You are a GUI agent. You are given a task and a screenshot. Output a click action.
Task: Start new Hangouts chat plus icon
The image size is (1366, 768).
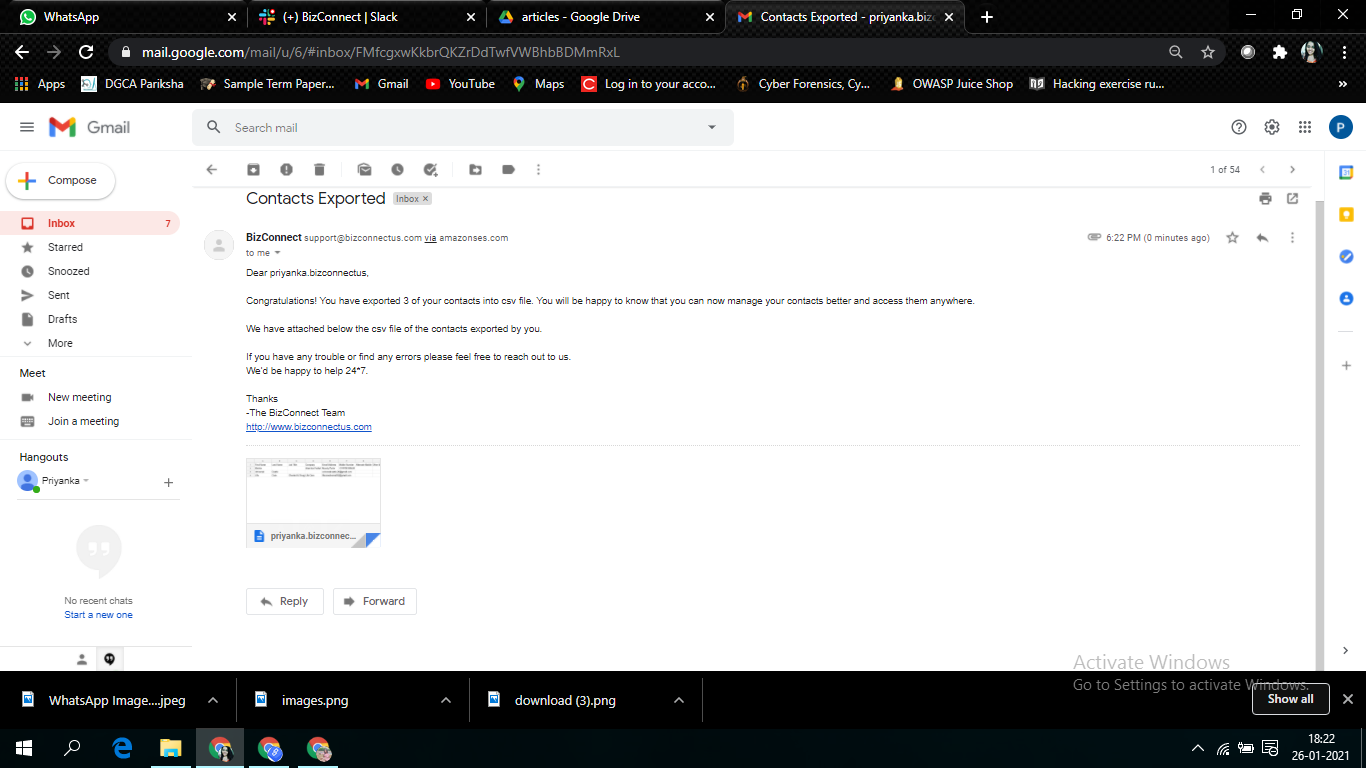coord(168,482)
